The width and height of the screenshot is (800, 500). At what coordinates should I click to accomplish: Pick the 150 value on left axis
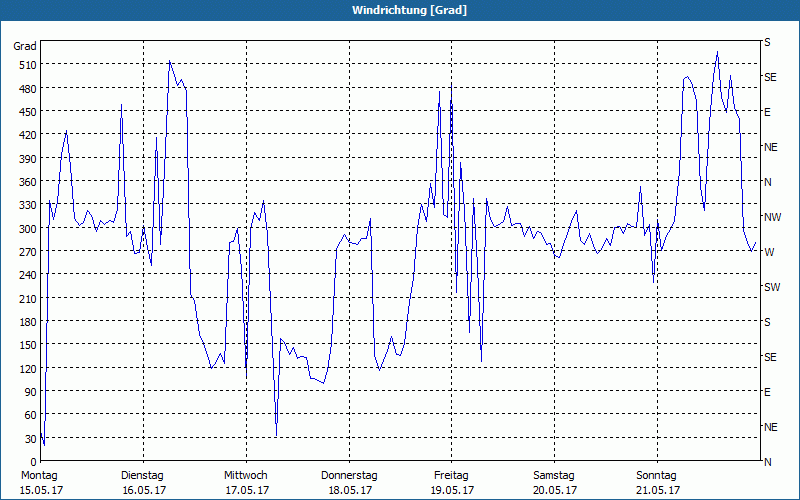(28, 345)
